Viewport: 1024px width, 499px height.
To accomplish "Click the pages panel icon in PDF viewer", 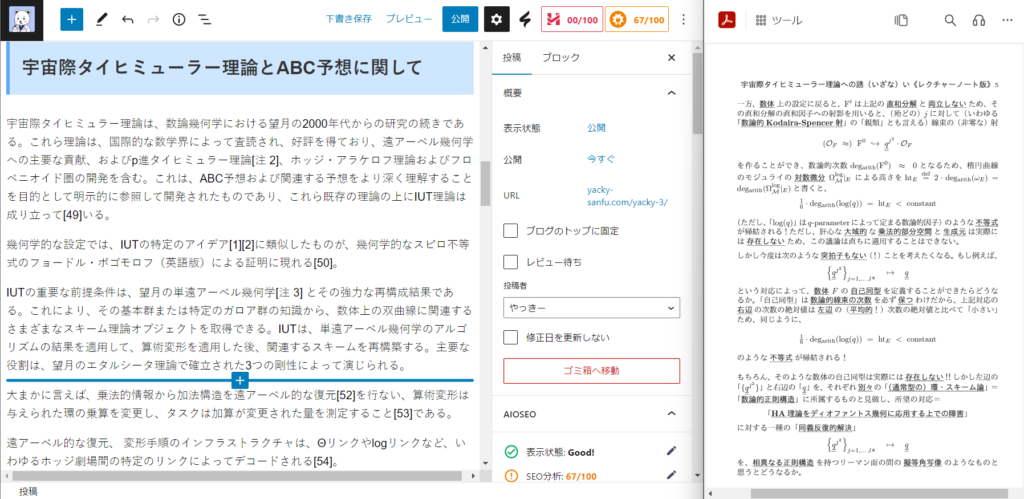I will (901, 20).
